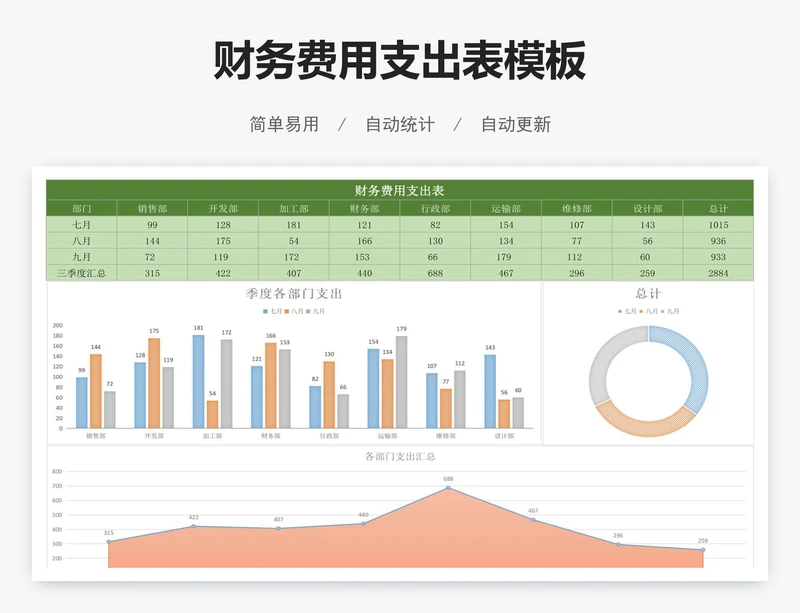Select table cell 936 in 总计 column
This screenshot has height=613, width=800.
pyautogui.click(x=718, y=241)
